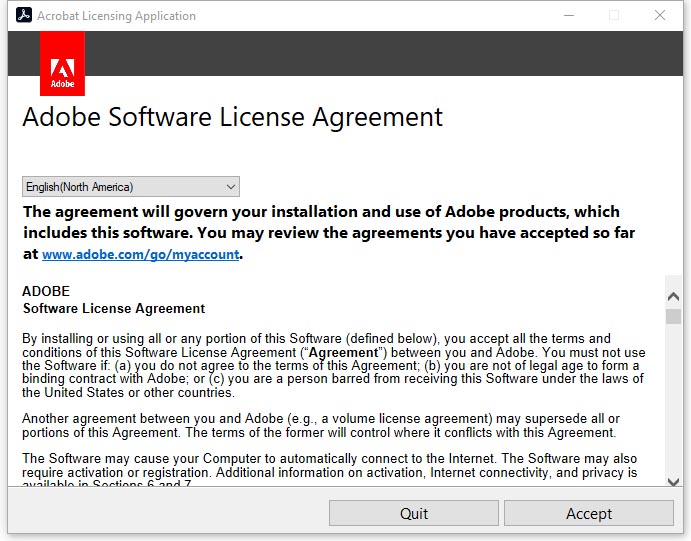
Task: Click the paragraph starting "By installing or using"
Action: coord(334,365)
